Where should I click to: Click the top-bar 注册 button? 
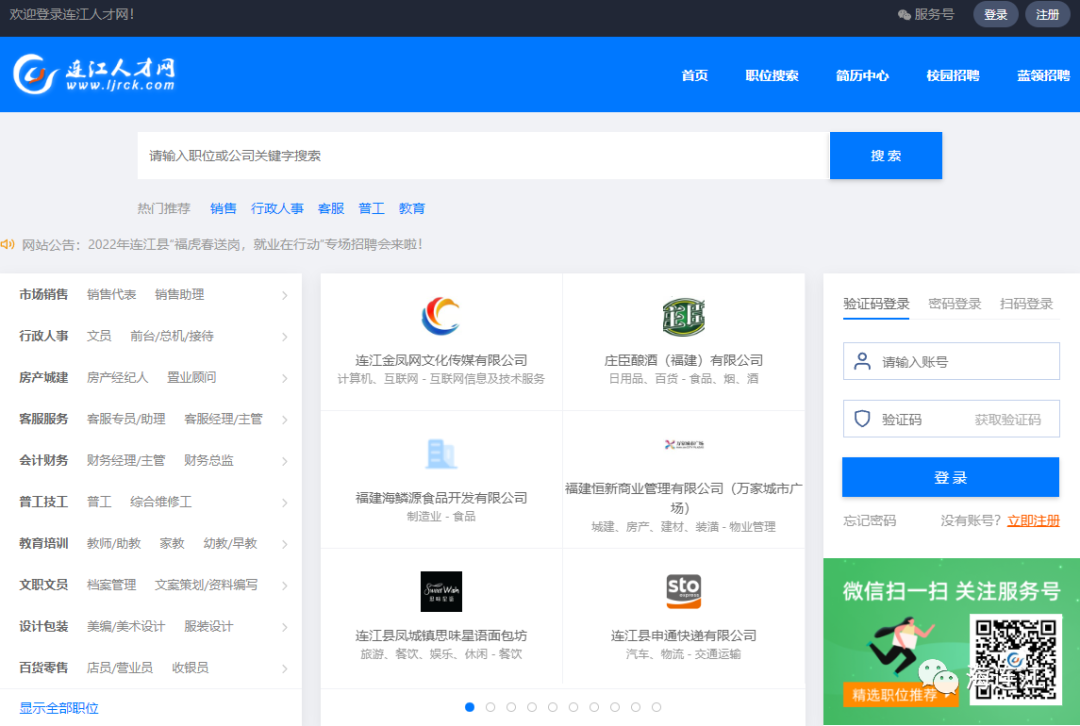click(x=1048, y=14)
